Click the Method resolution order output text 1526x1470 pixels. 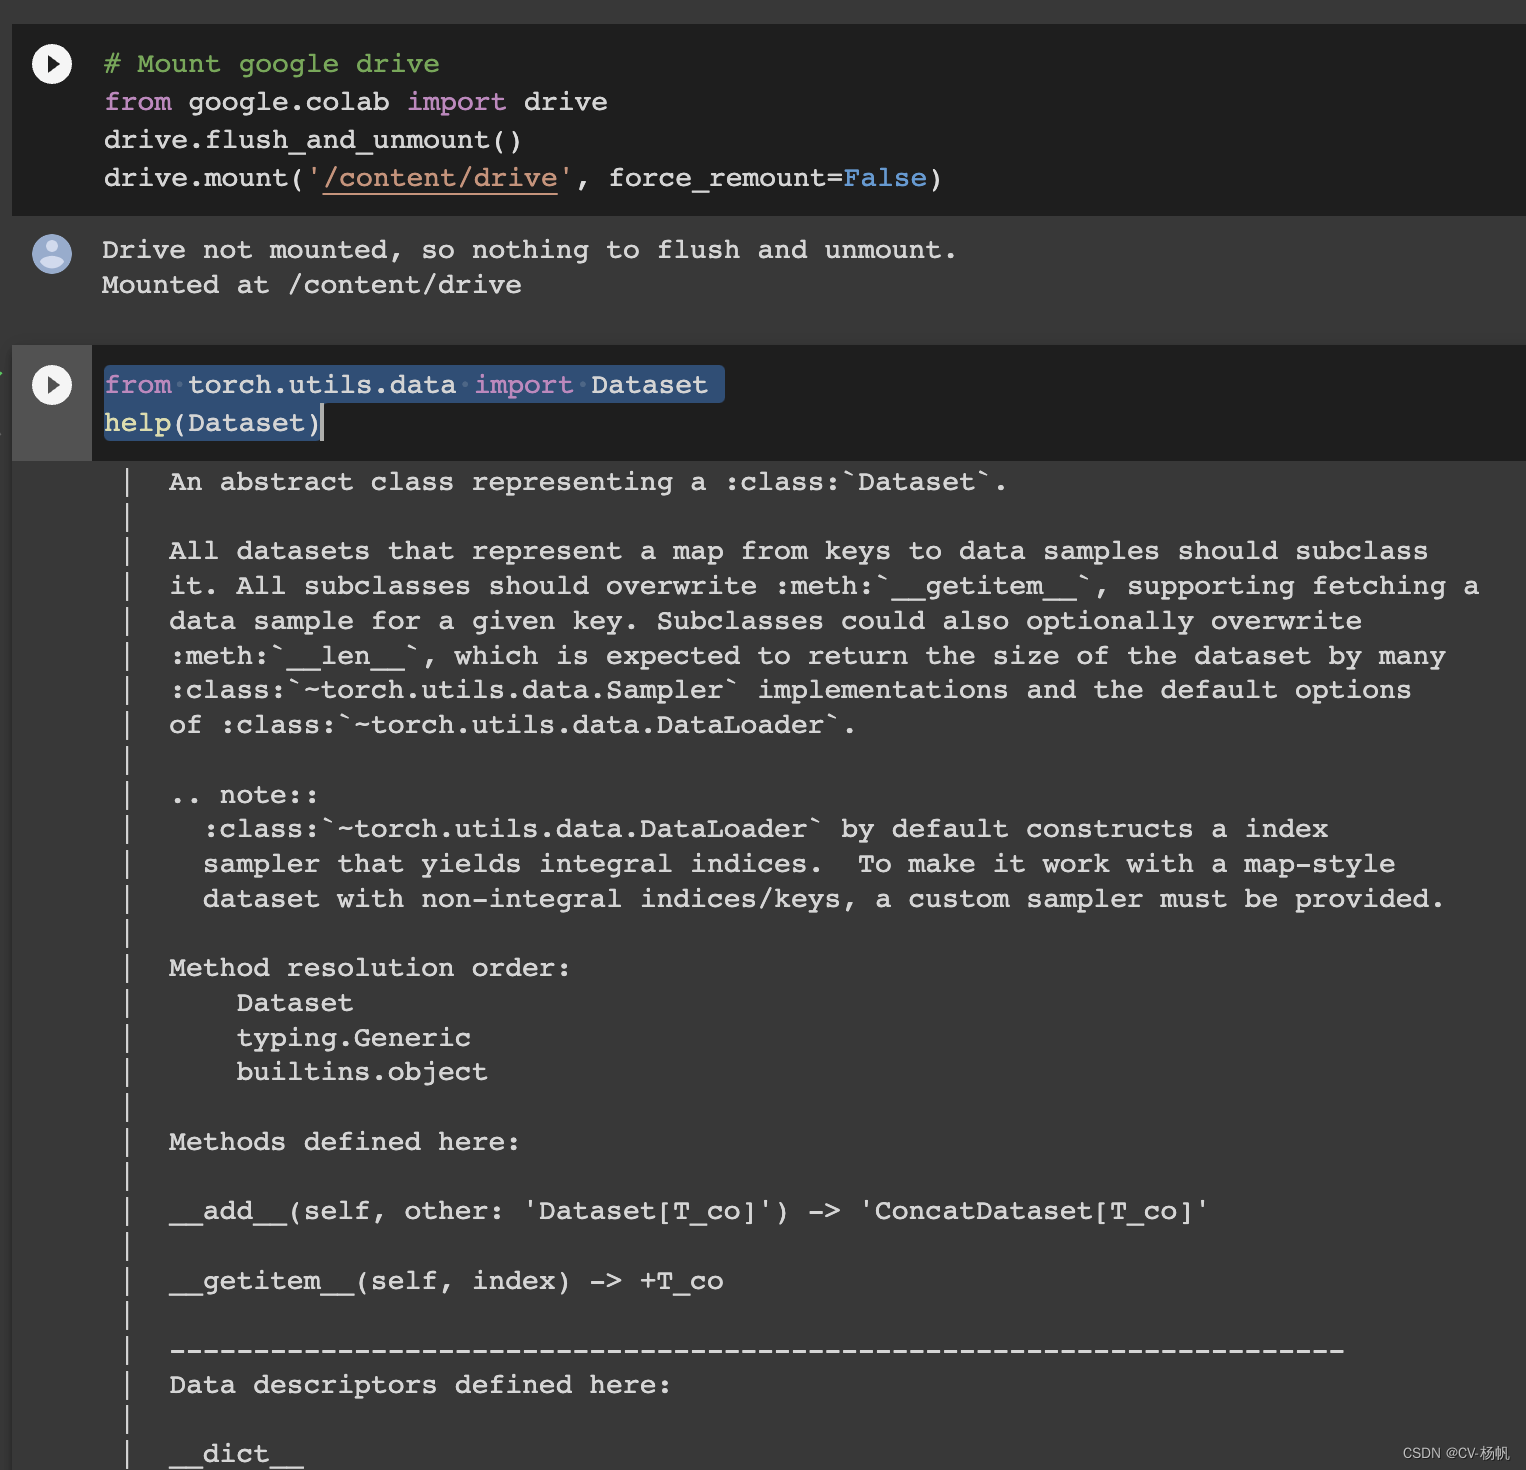(368, 967)
